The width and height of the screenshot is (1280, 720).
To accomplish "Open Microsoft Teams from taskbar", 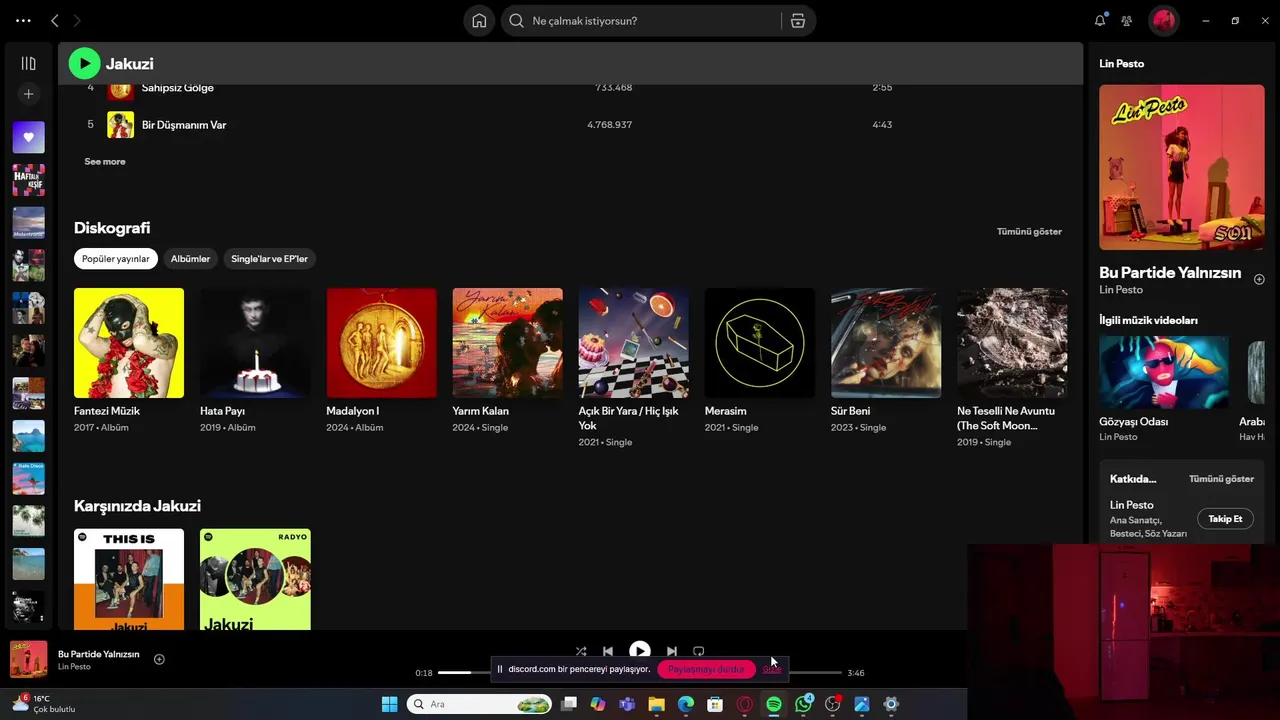I will coord(627,704).
